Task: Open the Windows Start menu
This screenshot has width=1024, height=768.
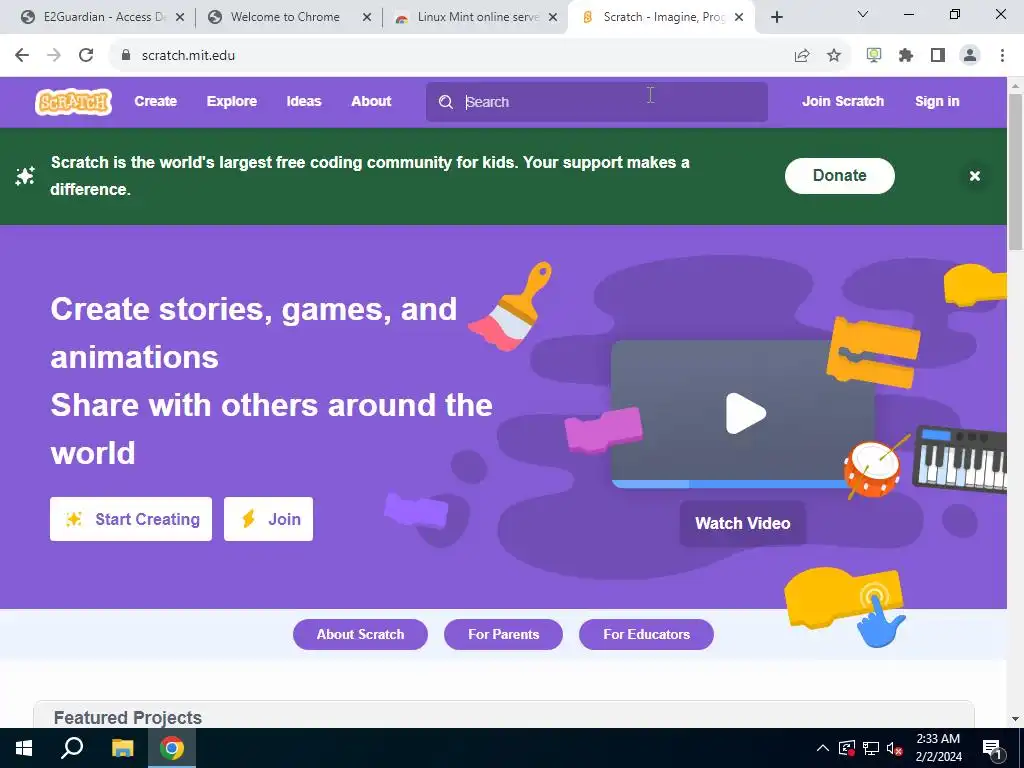Action: click(x=24, y=748)
